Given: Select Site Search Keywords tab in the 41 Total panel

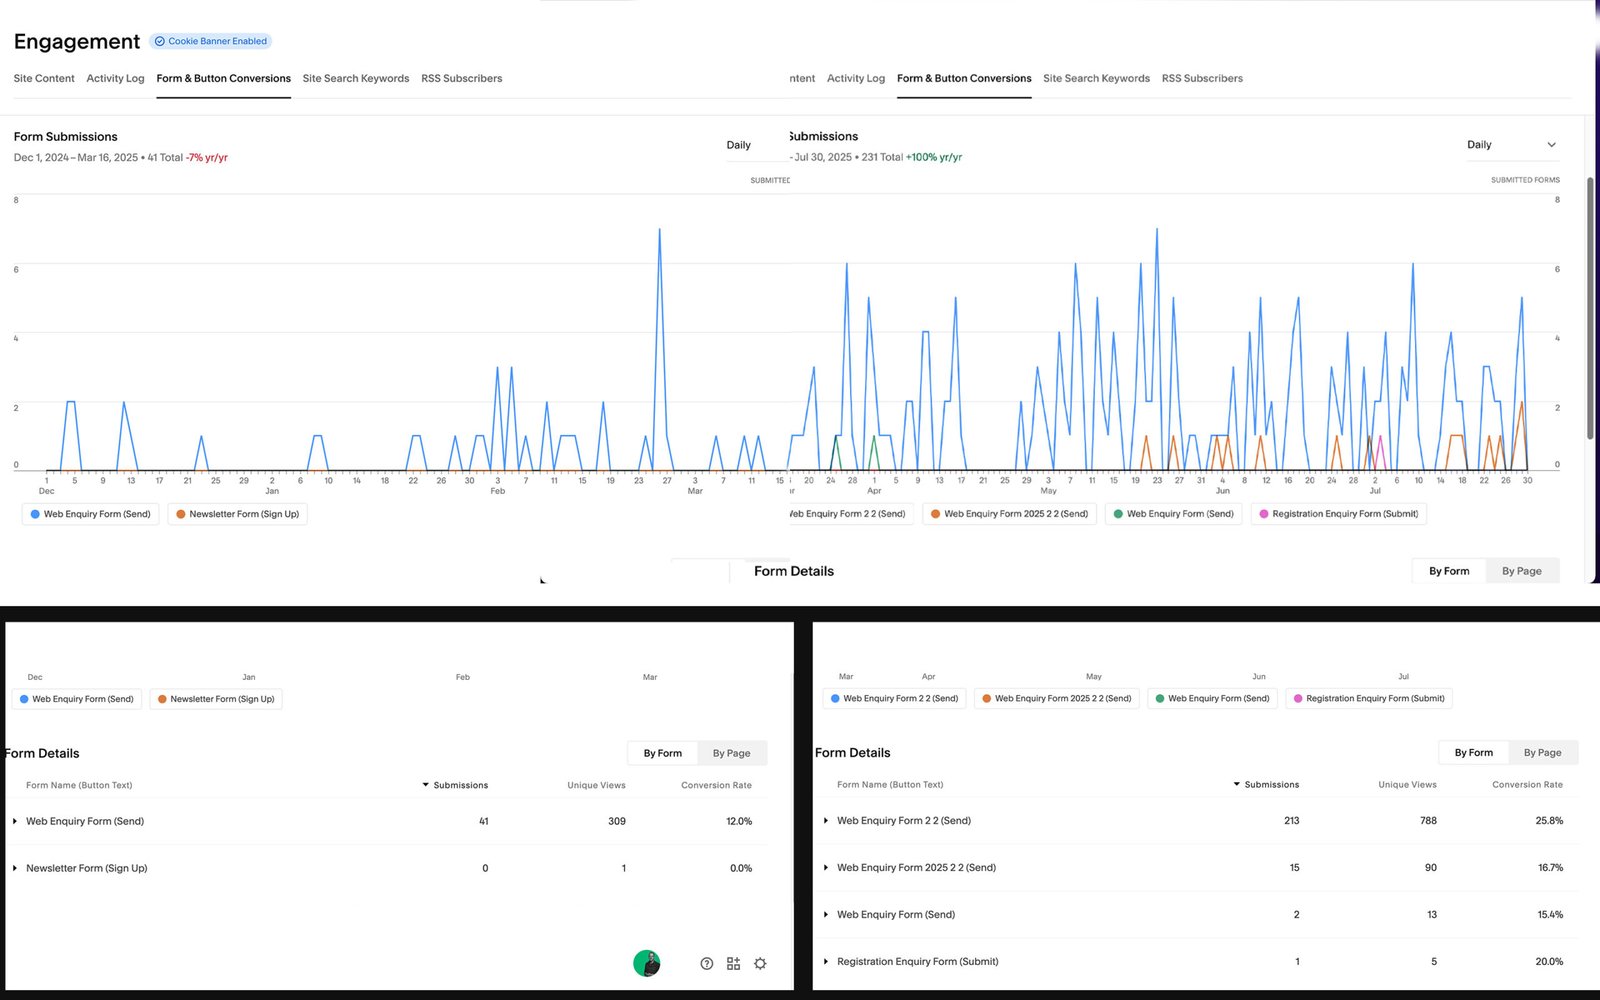Looking at the screenshot, I should [356, 78].
